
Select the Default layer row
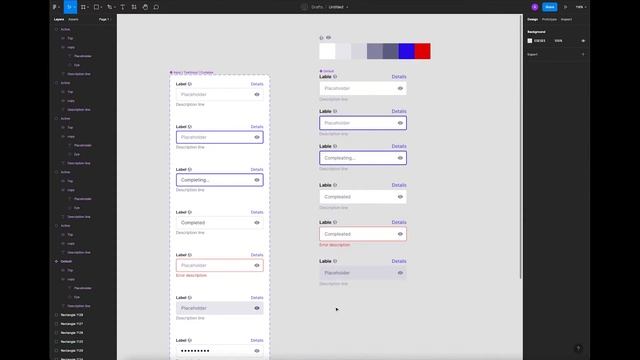(x=83, y=261)
